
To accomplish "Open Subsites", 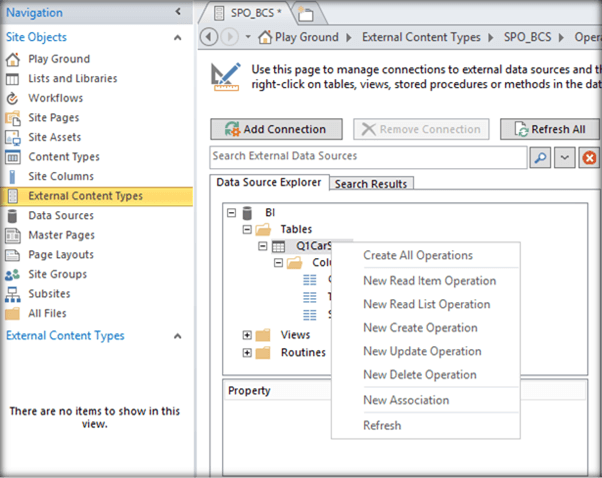I will tap(49, 294).
